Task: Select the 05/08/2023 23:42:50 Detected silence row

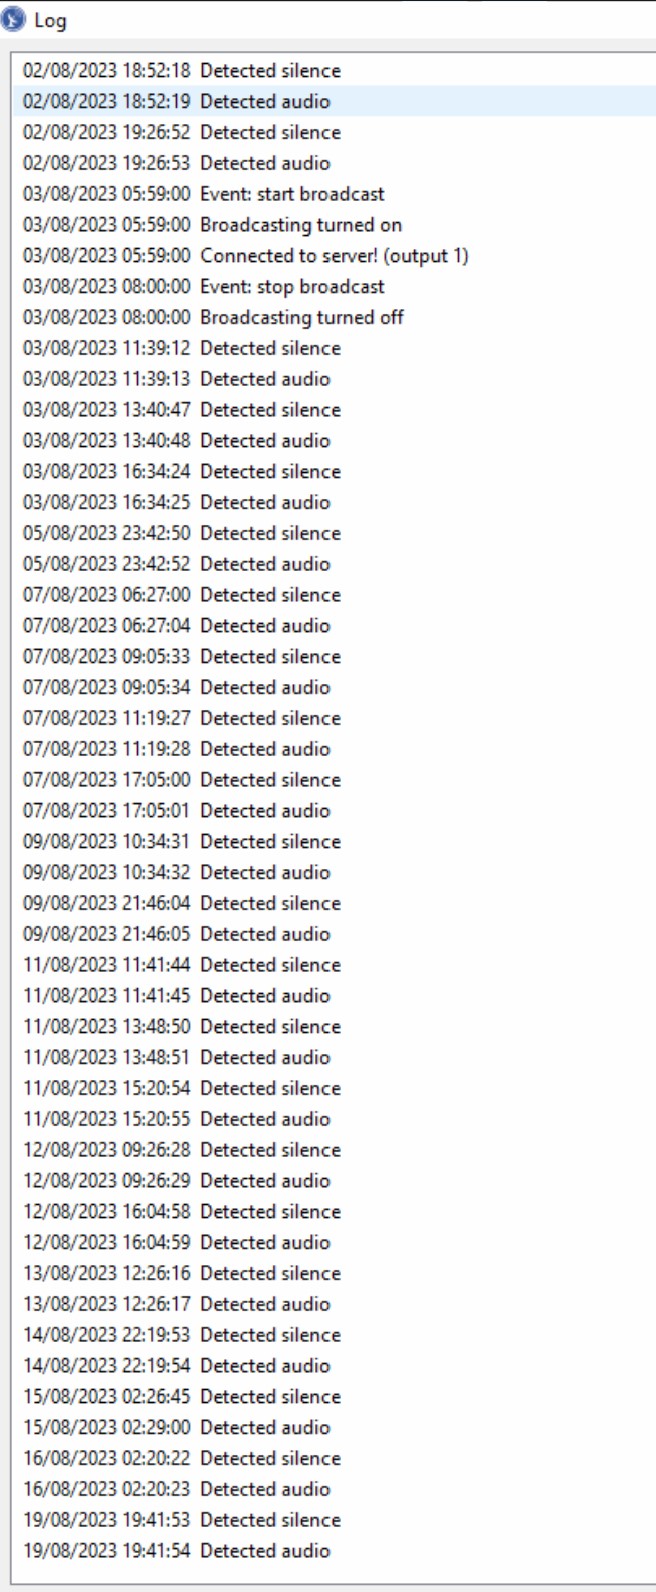Action: tap(336, 533)
